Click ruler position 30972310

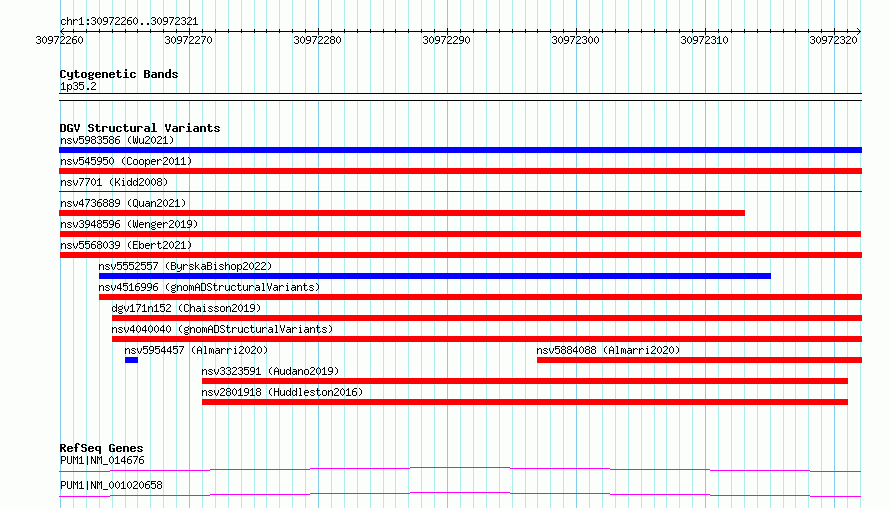[704, 40]
